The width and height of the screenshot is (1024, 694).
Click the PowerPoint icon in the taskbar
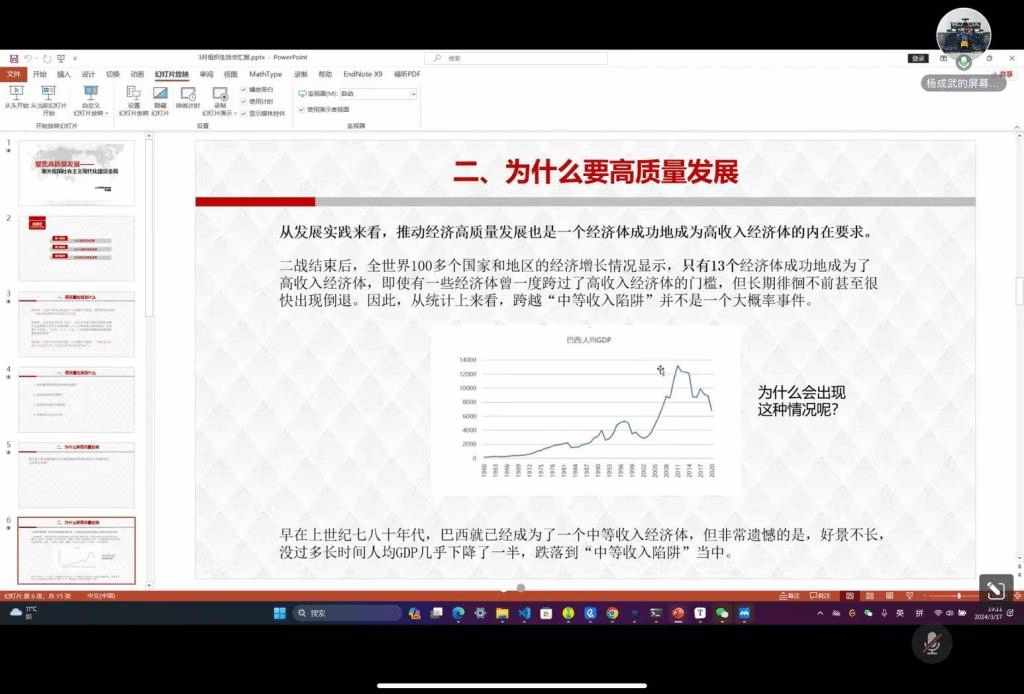tap(678, 612)
